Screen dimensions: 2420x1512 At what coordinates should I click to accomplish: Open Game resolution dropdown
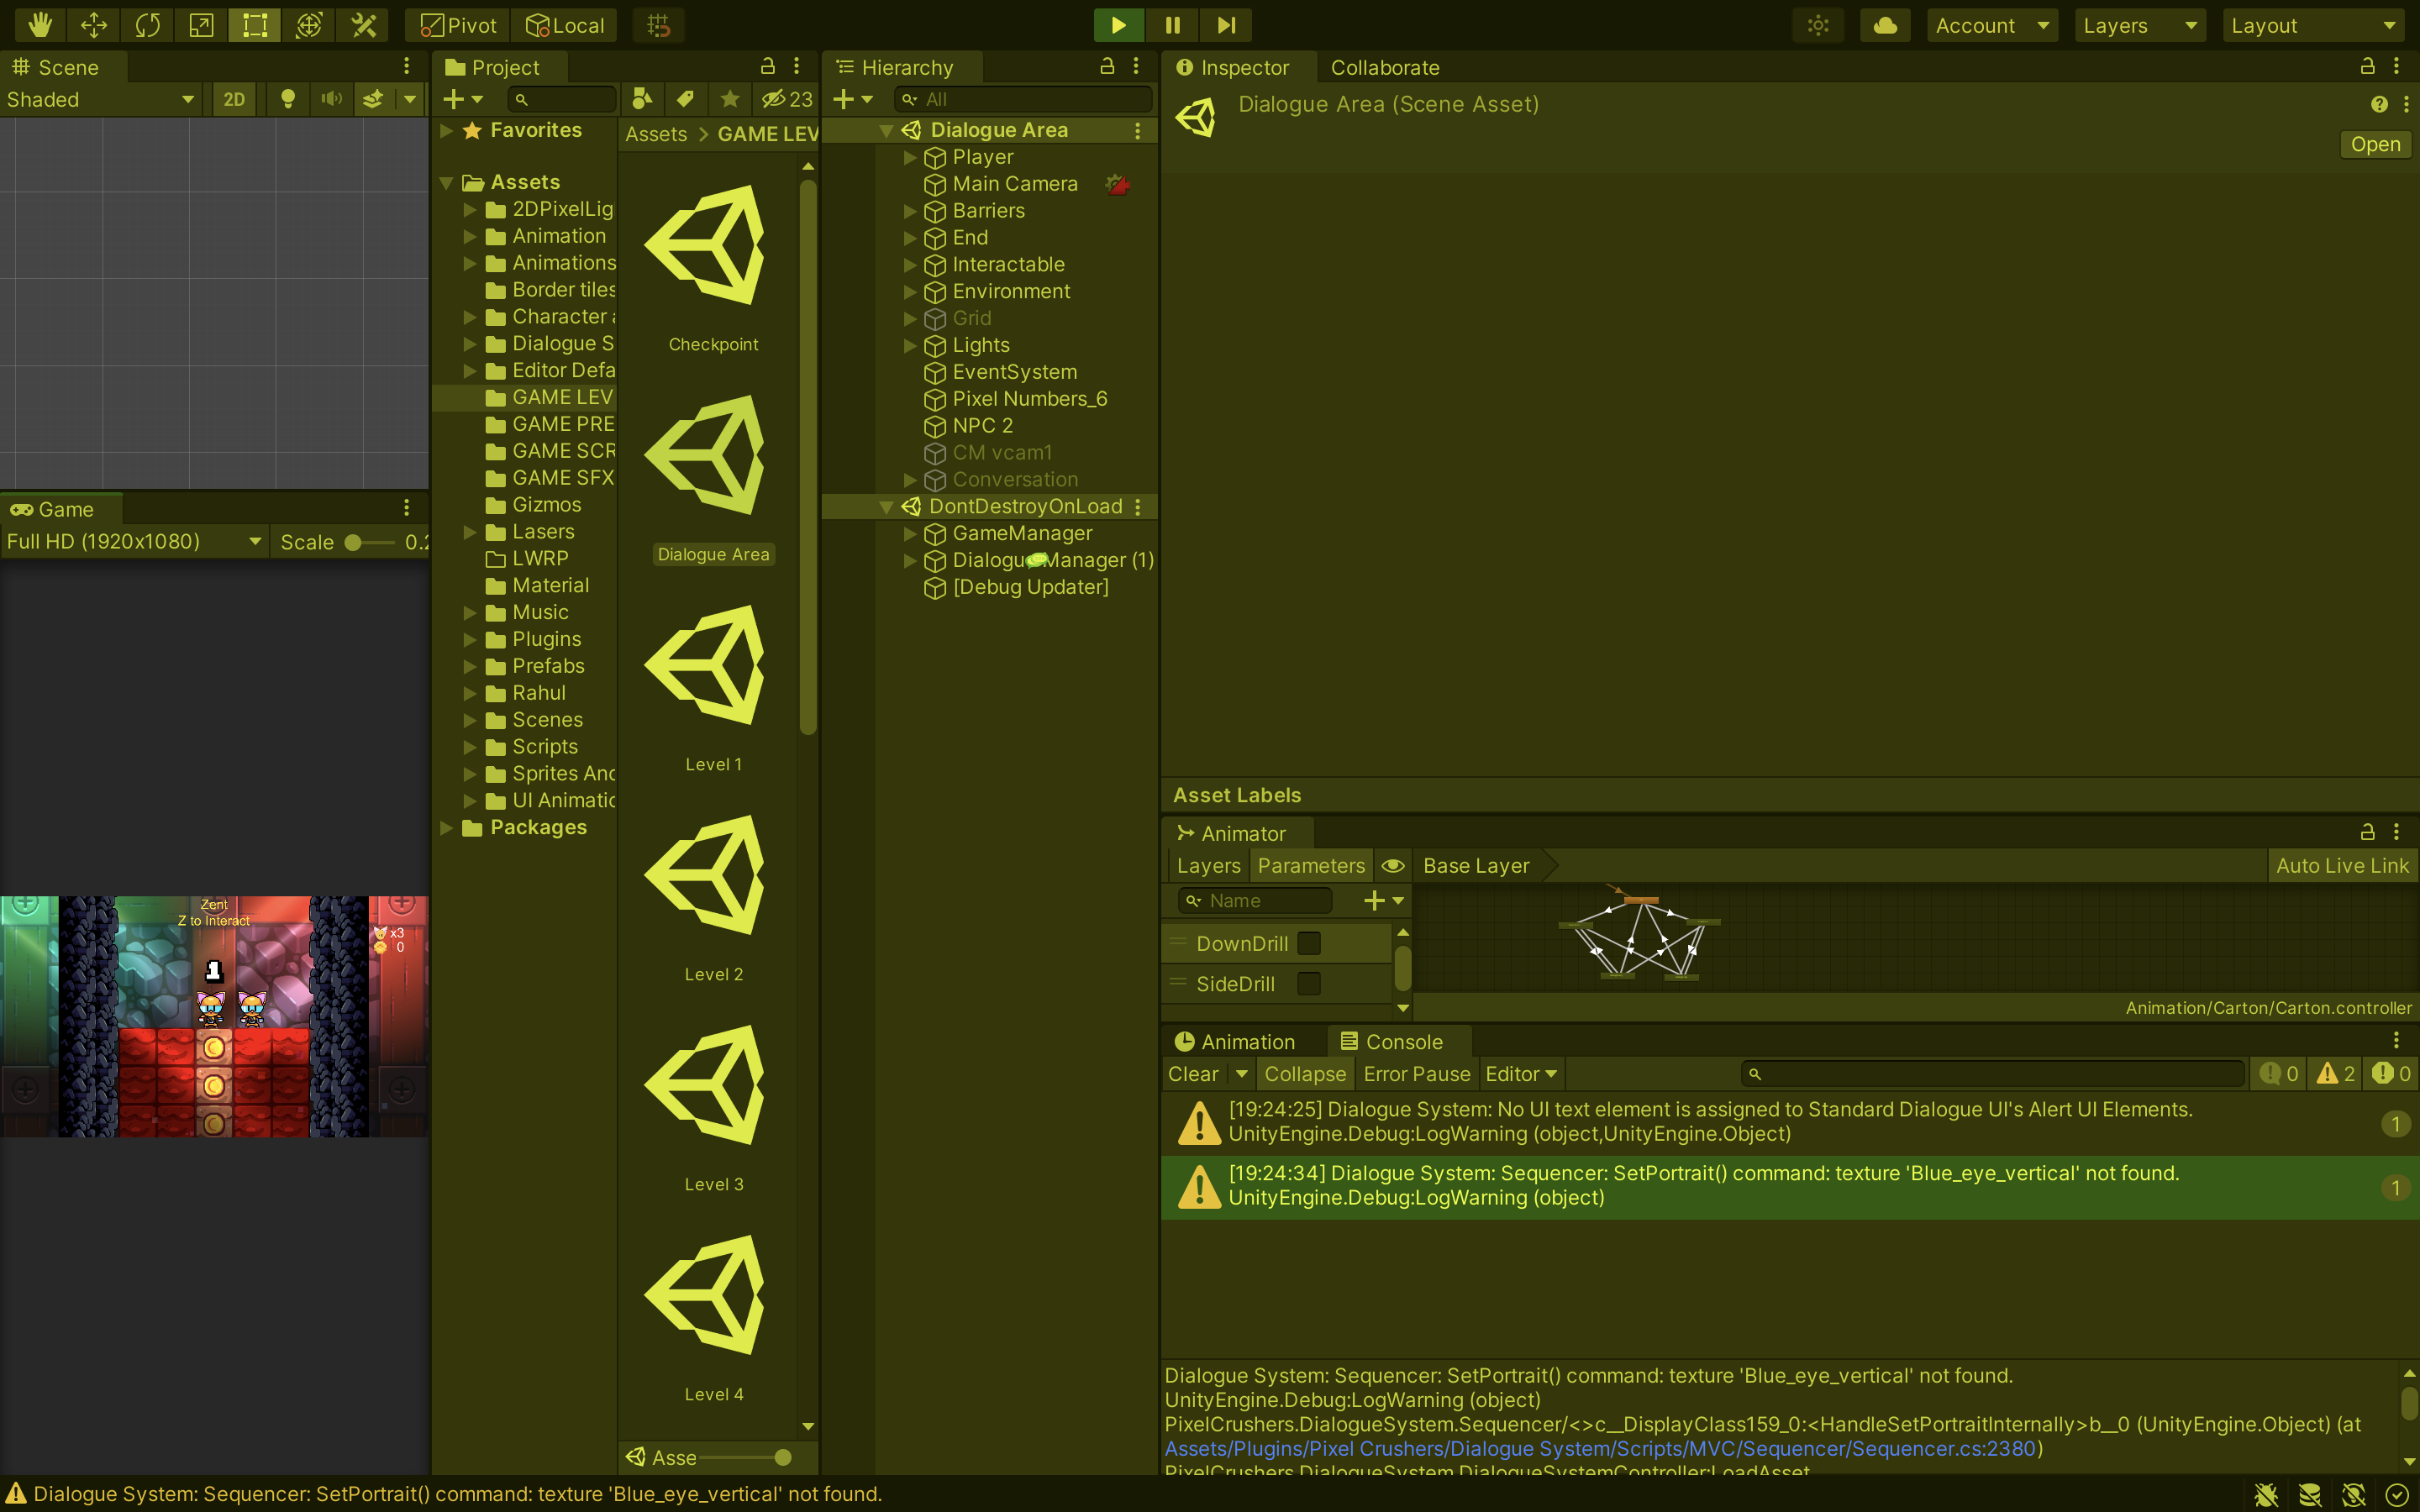click(x=134, y=541)
